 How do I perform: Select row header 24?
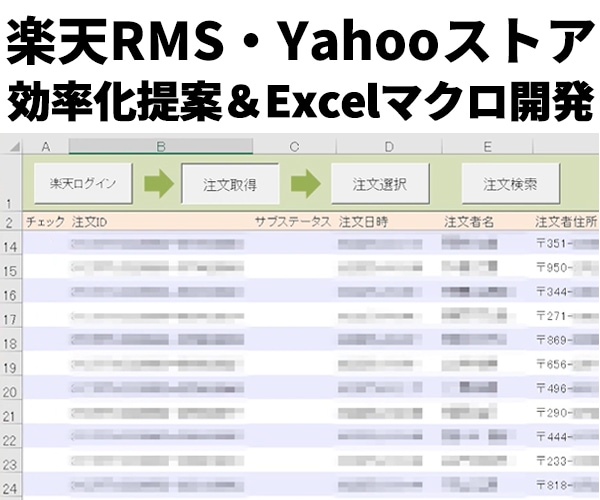(11, 486)
